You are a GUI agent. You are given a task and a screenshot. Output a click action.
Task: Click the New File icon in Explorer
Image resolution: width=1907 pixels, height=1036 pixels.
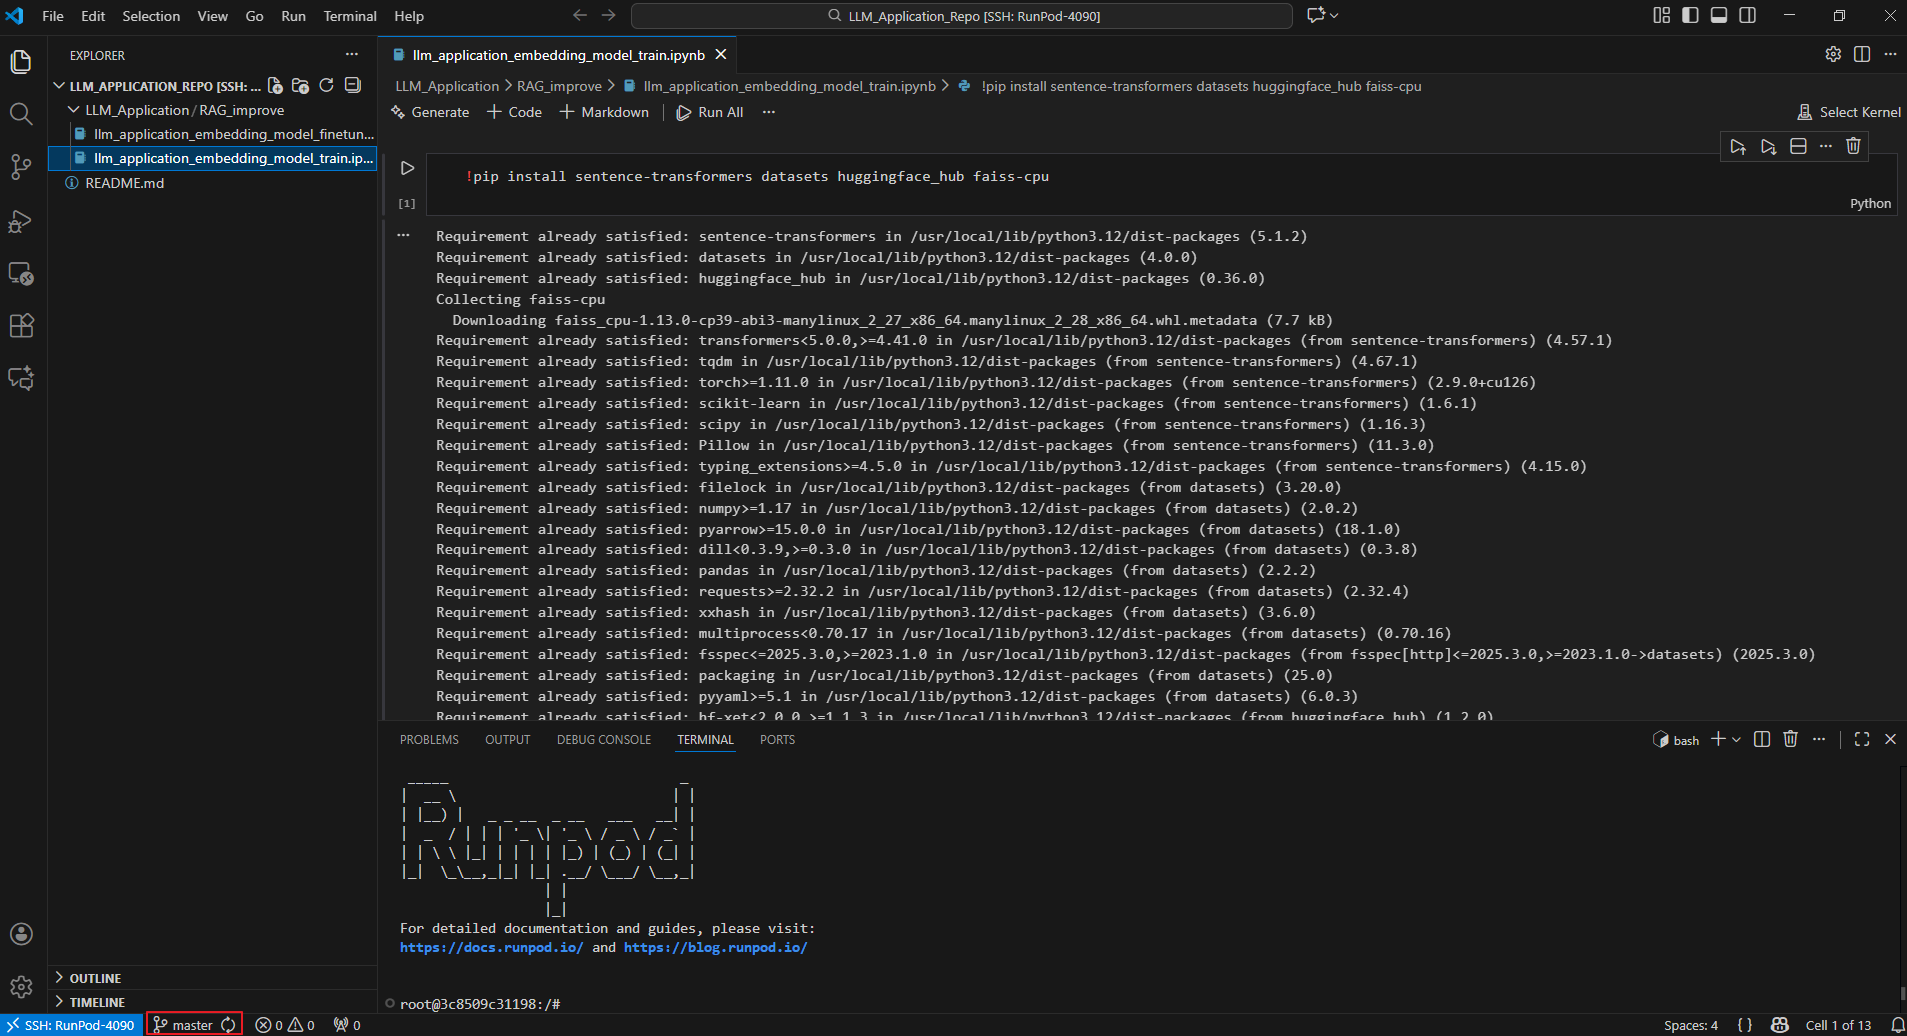click(275, 86)
